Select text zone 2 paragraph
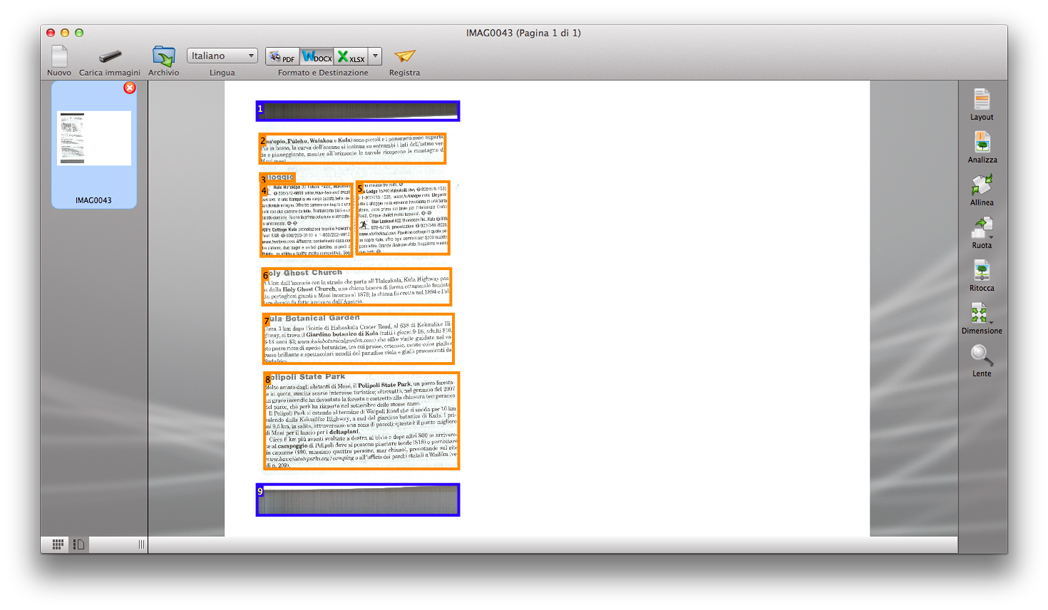Viewport: 1048px width, 610px height. click(x=352, y=148)
